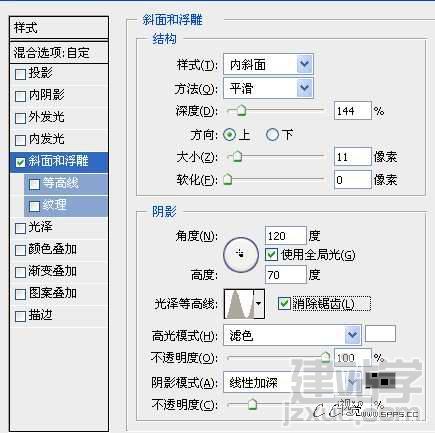Screen dimensions: 435x433
Task: Select the 光泽 satin style entry
Action: pos(59,228)
